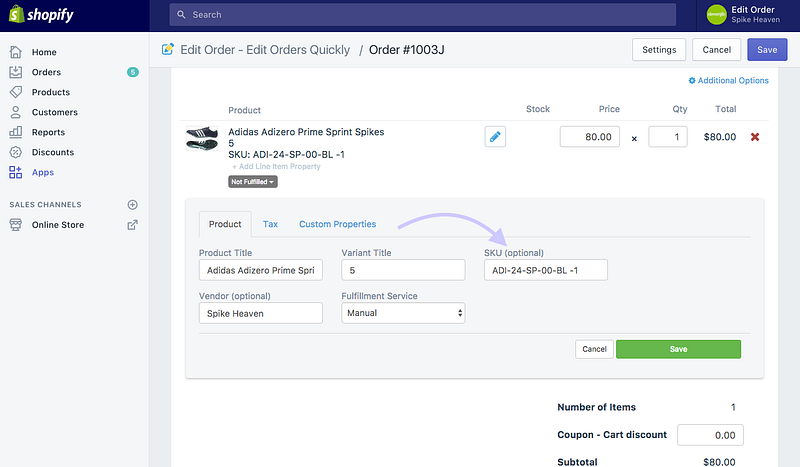Go to Products in sidebar
This screenshot has width=800, height=467.
click(x=51, y=92)
